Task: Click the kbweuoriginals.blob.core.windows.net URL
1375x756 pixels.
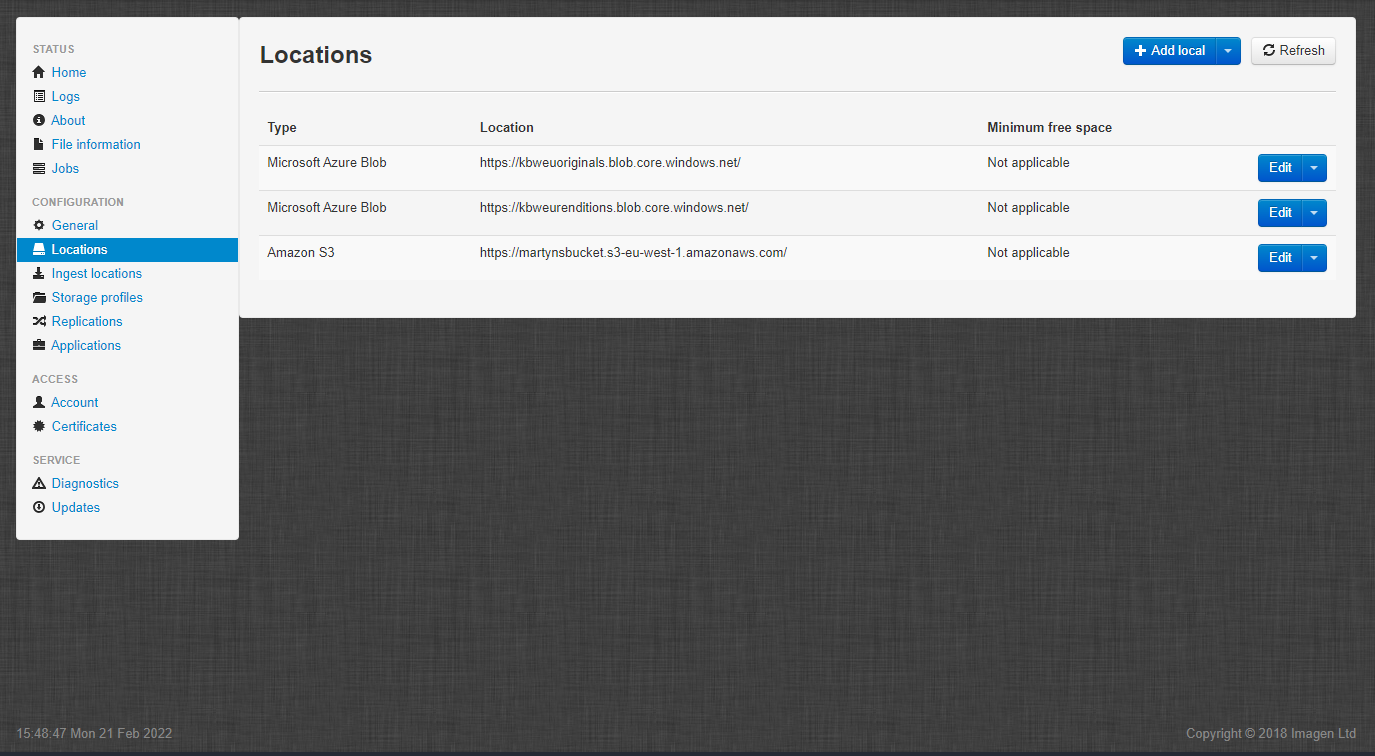Action: pyautogui.click(x=610, y=162)
